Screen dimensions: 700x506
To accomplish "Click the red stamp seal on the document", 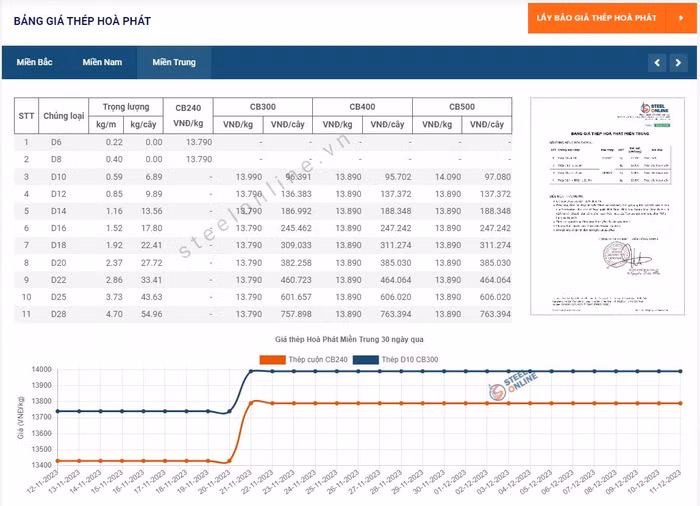I will (x=614, y=255).
